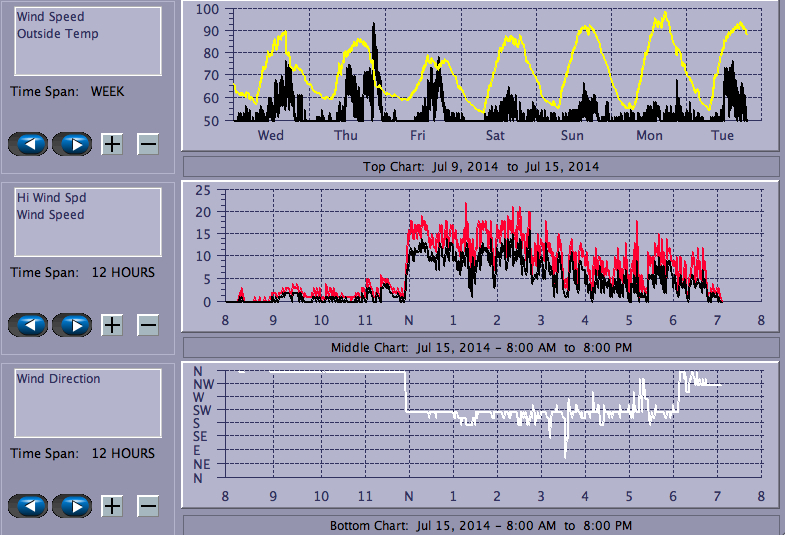Screen dimensions: 785x535
Task: Click the Middle Chart time range bar
Action: coord(480,347)
